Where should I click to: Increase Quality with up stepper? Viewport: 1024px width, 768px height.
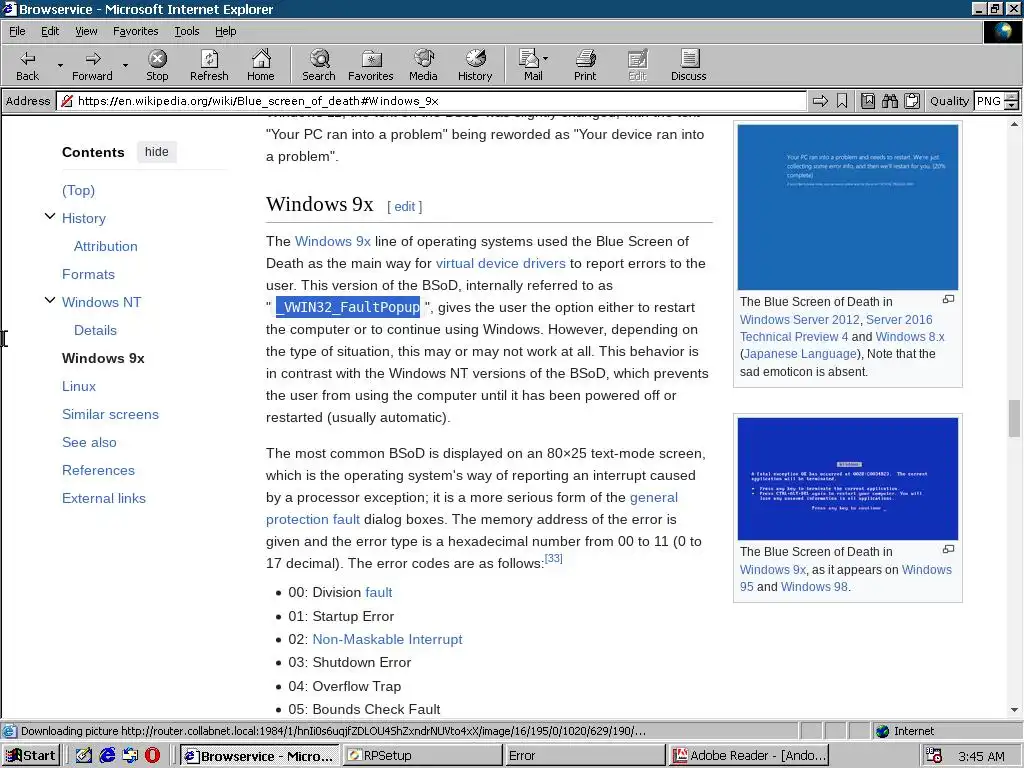click(1011, 97)
